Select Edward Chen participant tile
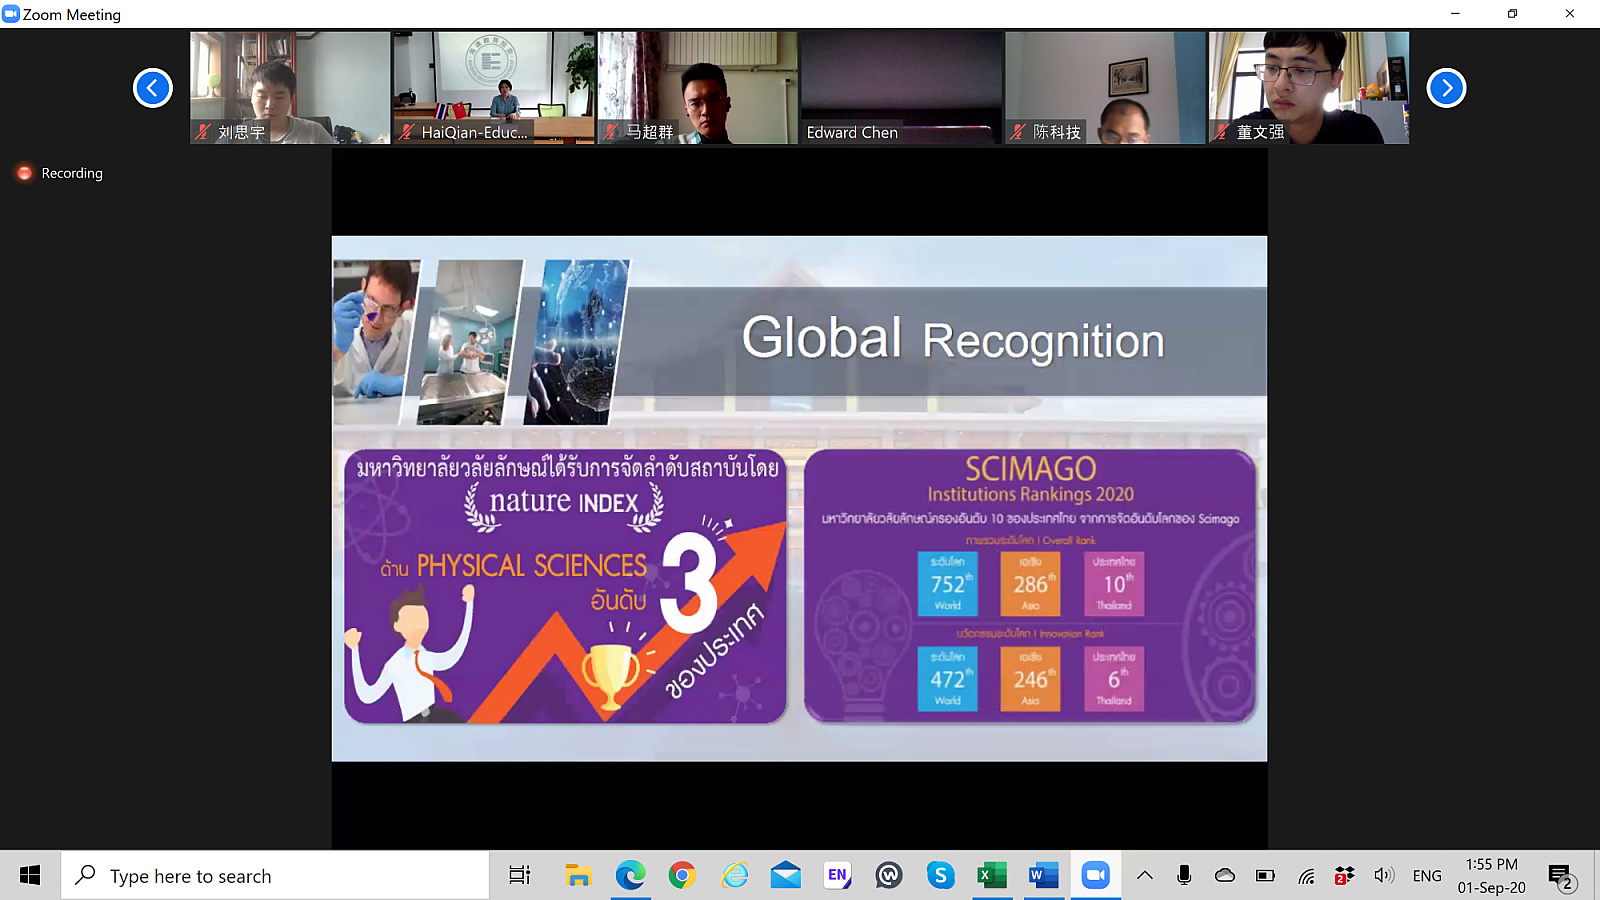 [902, 87]
